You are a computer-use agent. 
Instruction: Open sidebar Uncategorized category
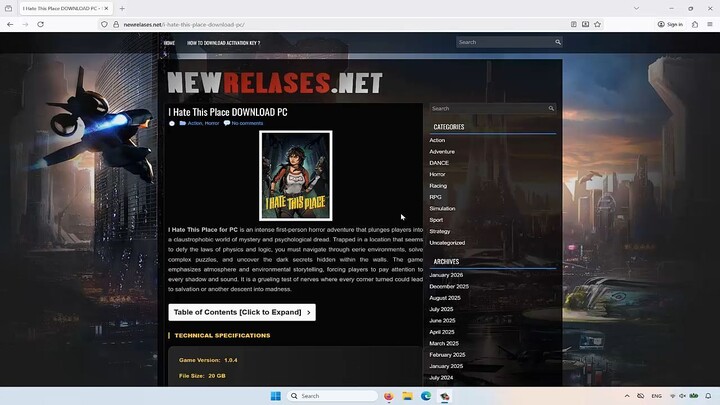pyautogui.click(x=447, y=243)
